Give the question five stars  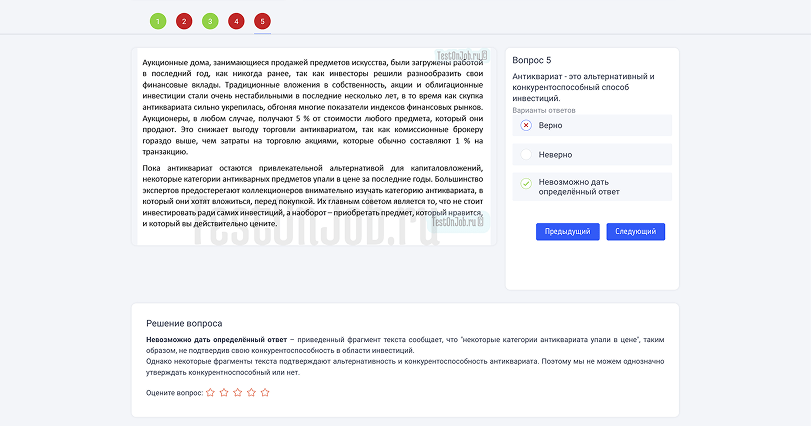click(x=265, y=393)
